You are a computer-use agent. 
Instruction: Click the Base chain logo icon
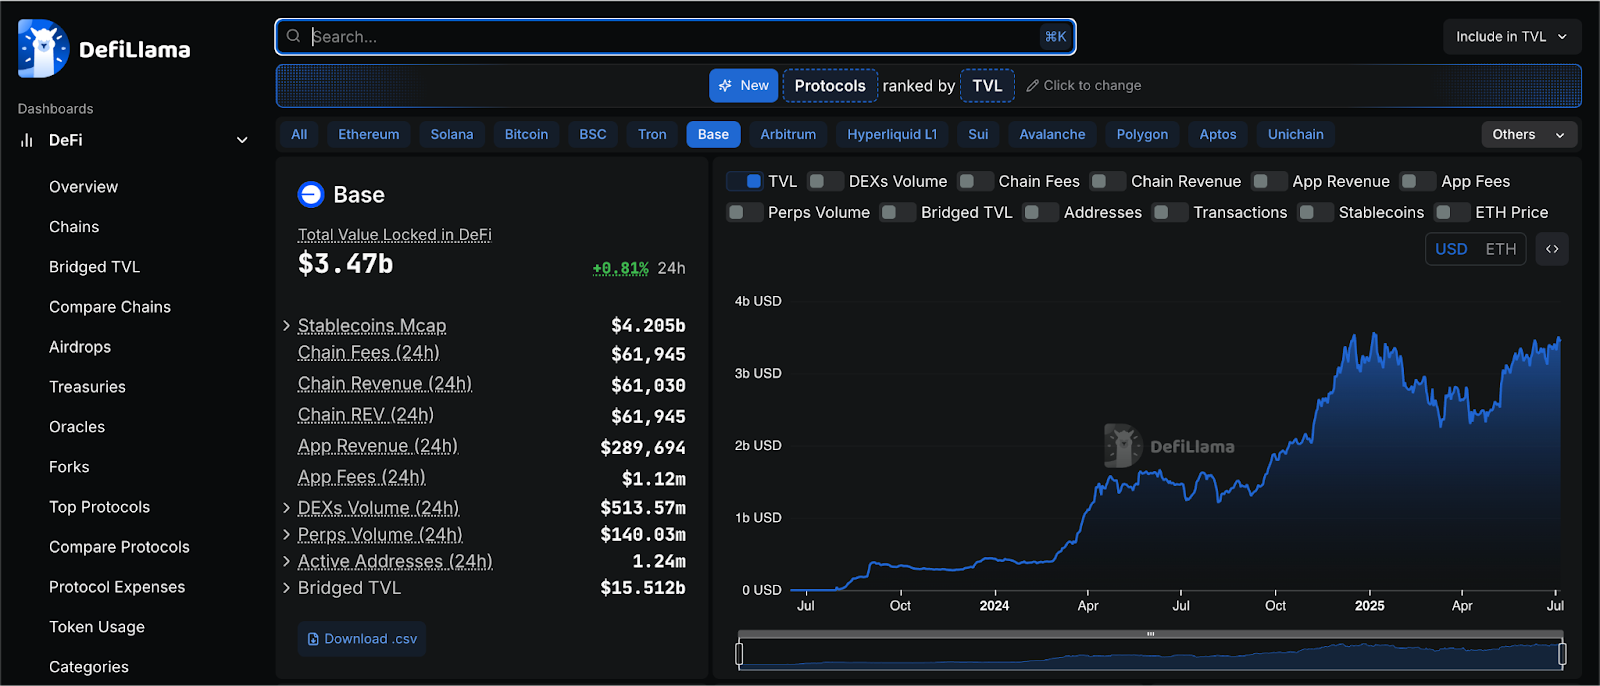point(311,194)
